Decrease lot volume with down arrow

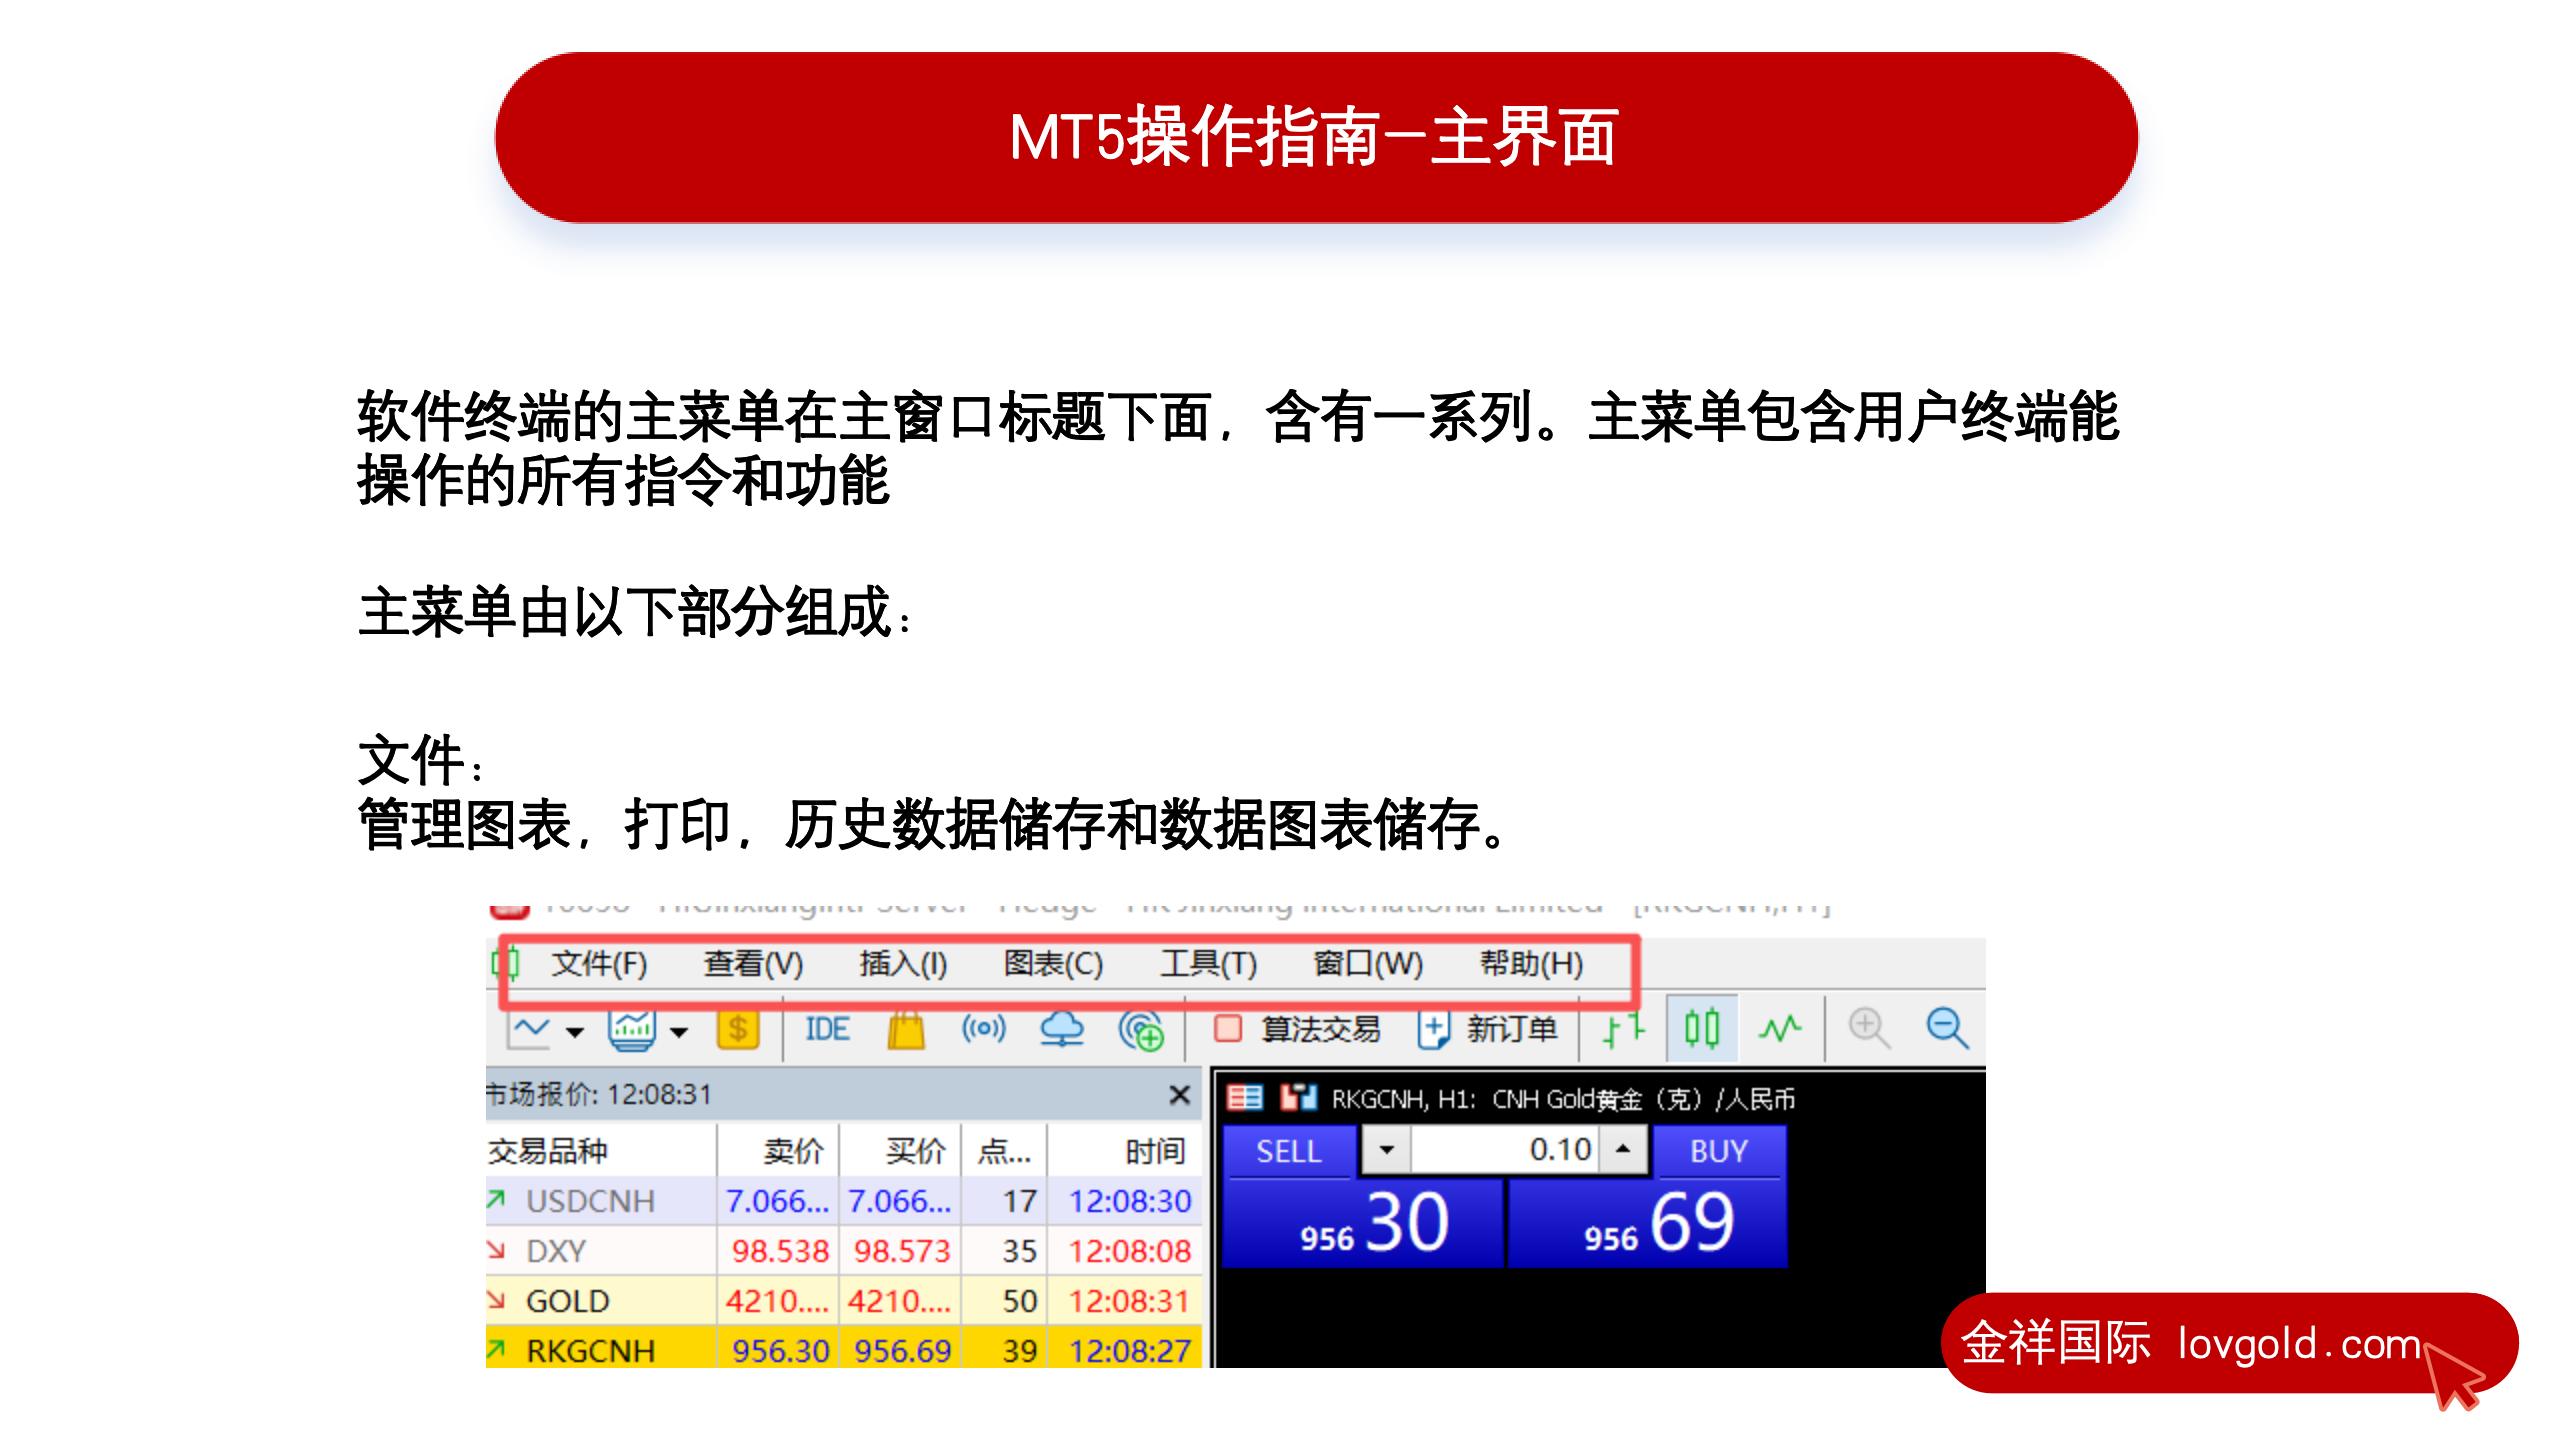1386,1150
